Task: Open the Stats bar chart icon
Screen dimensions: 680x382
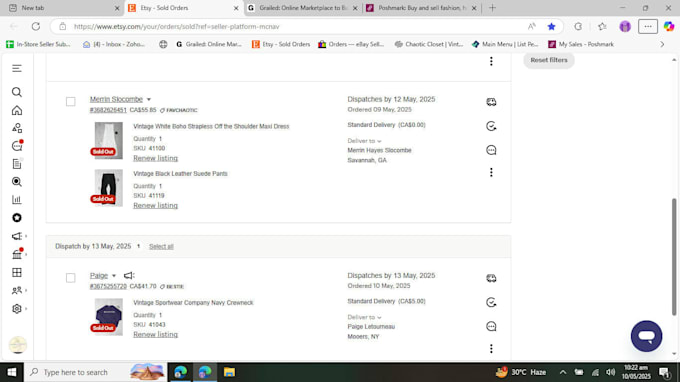Action: 16,200
